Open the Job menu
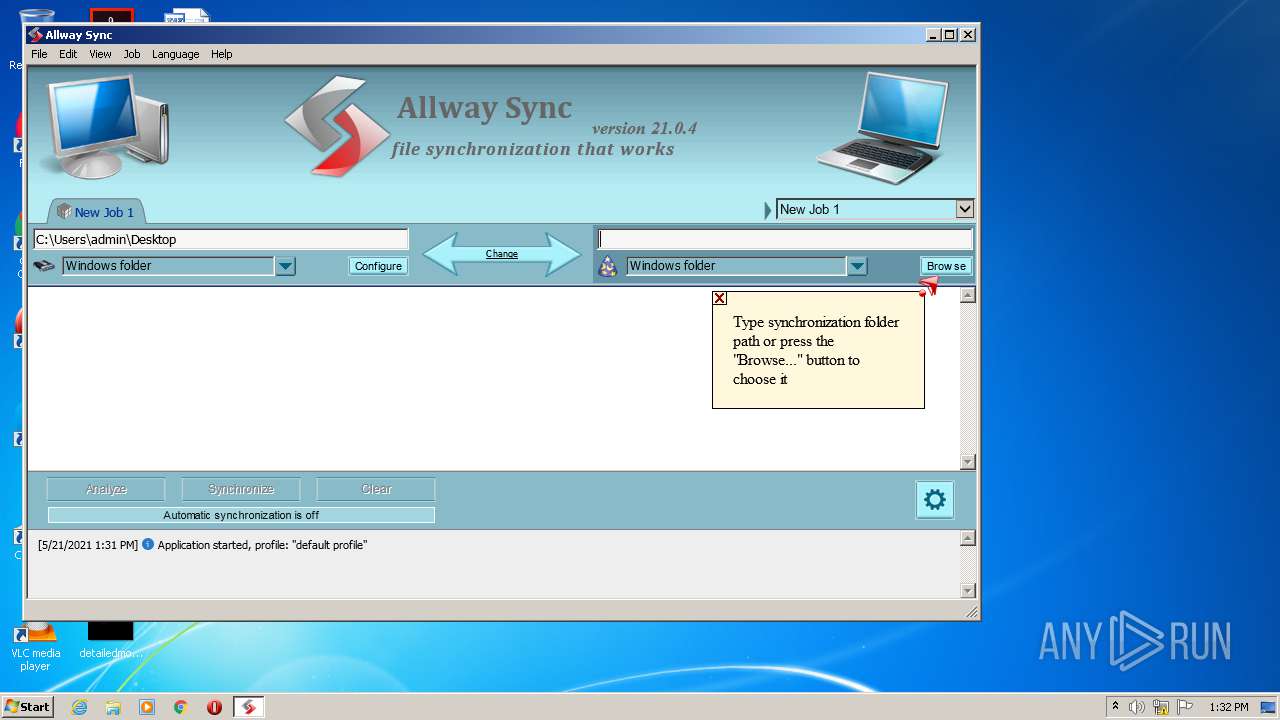Screen dimensions: 1280x720 [132, 54]
